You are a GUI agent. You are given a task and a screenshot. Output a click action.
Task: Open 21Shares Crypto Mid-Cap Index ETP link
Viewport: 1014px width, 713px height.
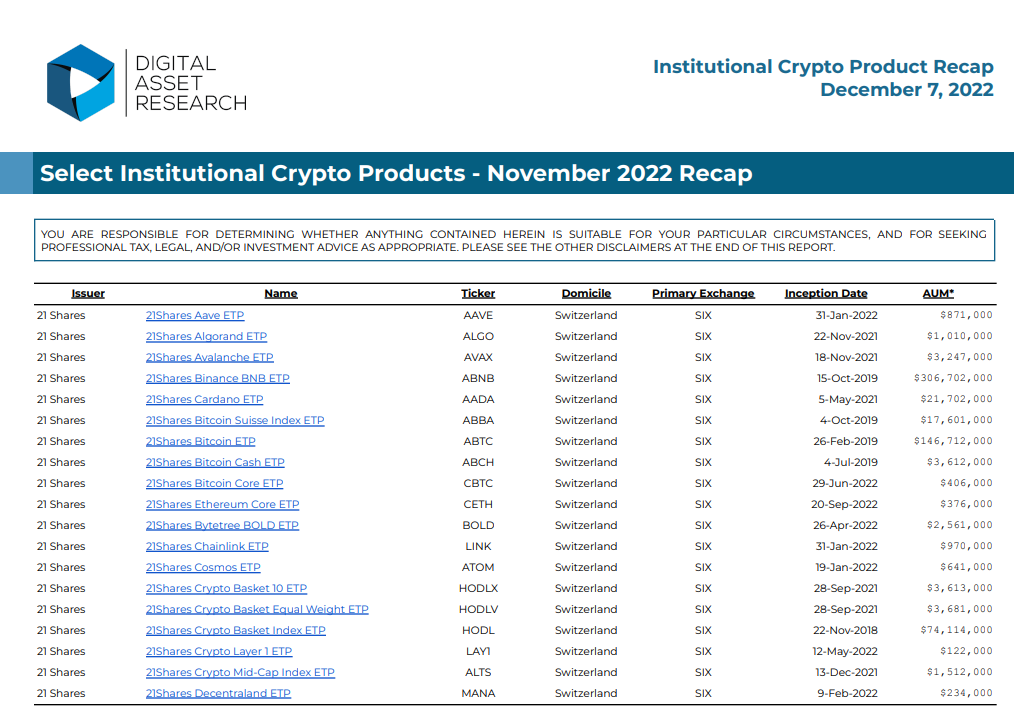pyautogui.click(x=240, y=672)
